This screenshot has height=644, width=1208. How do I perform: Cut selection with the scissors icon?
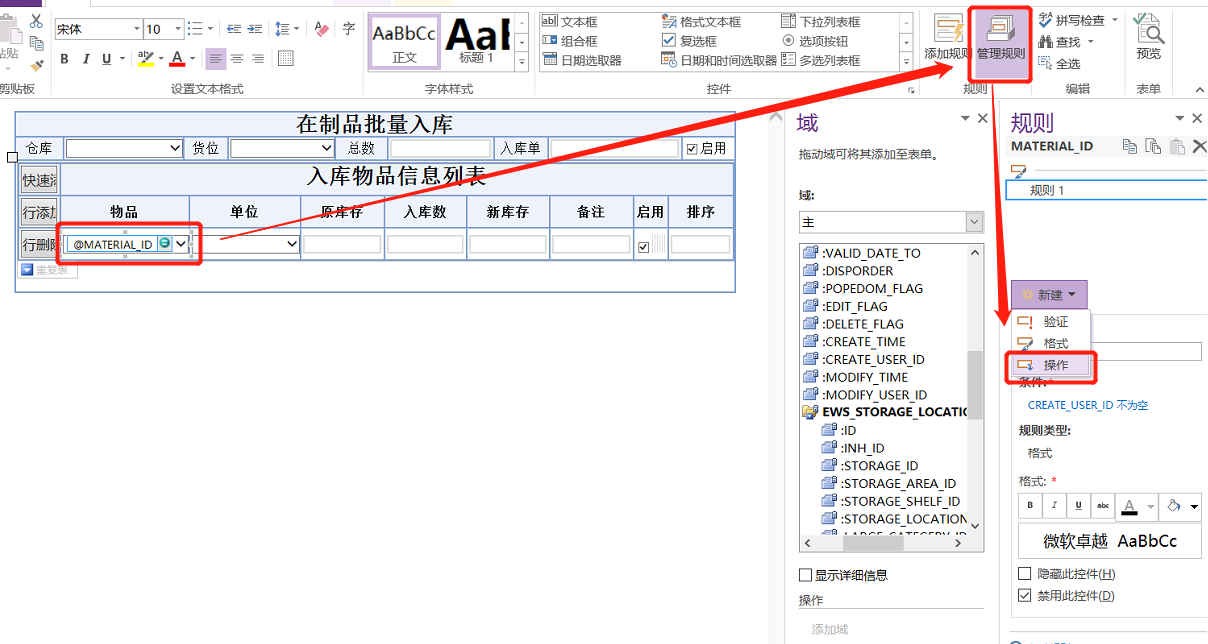tap(37, 21)
